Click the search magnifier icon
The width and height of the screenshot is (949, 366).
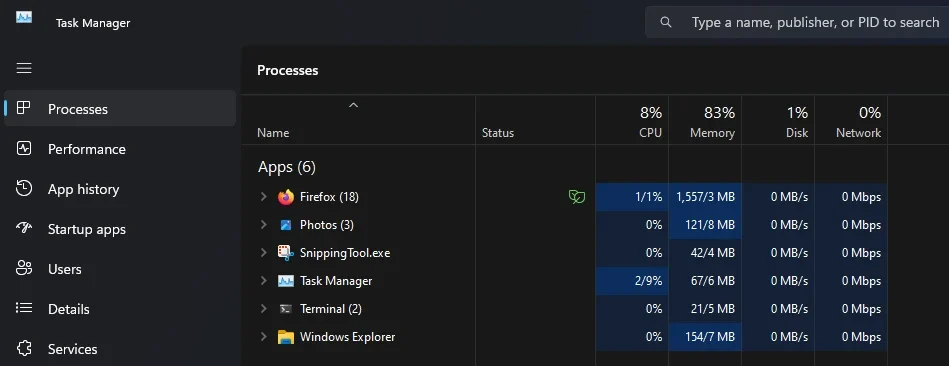click(666, 22)
